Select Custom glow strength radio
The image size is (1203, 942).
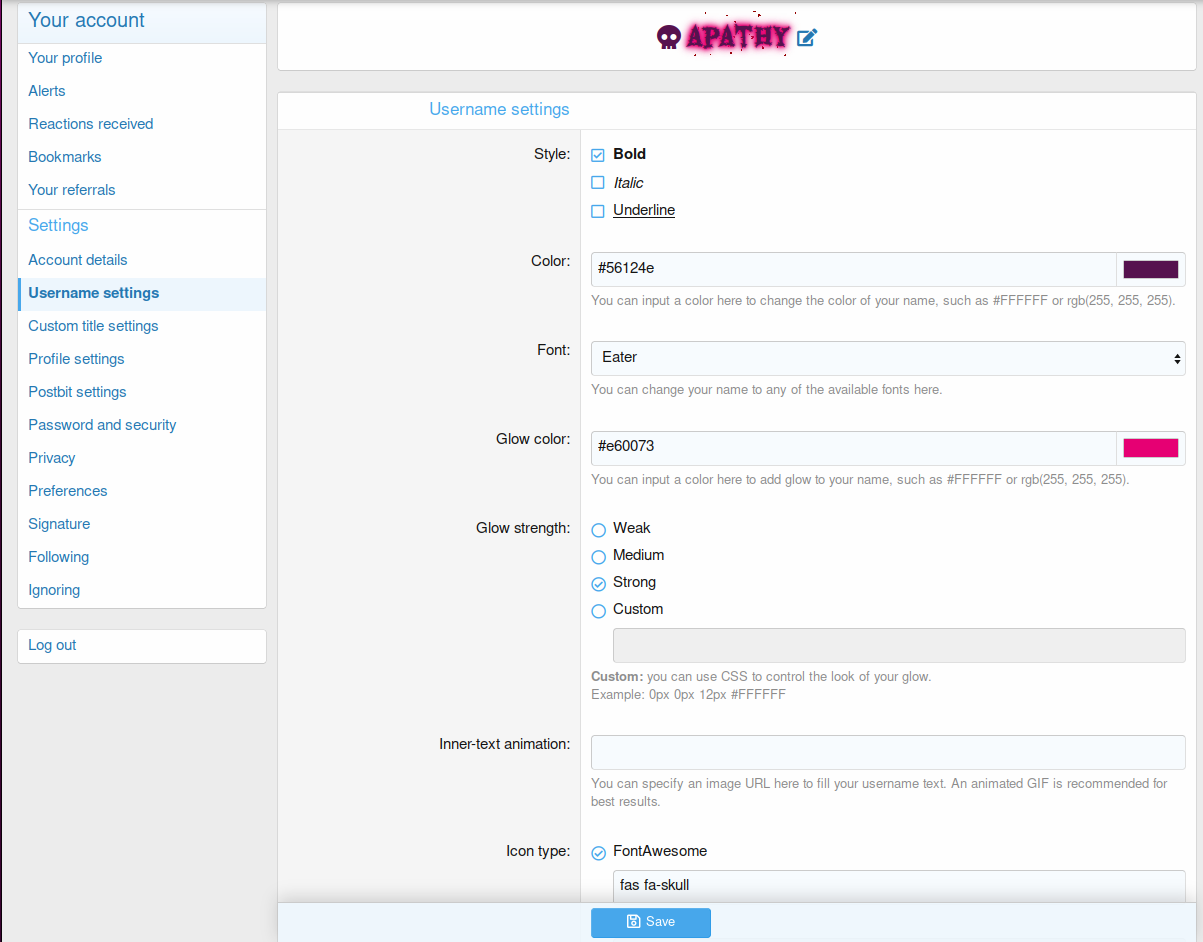[x=599, y=611]
